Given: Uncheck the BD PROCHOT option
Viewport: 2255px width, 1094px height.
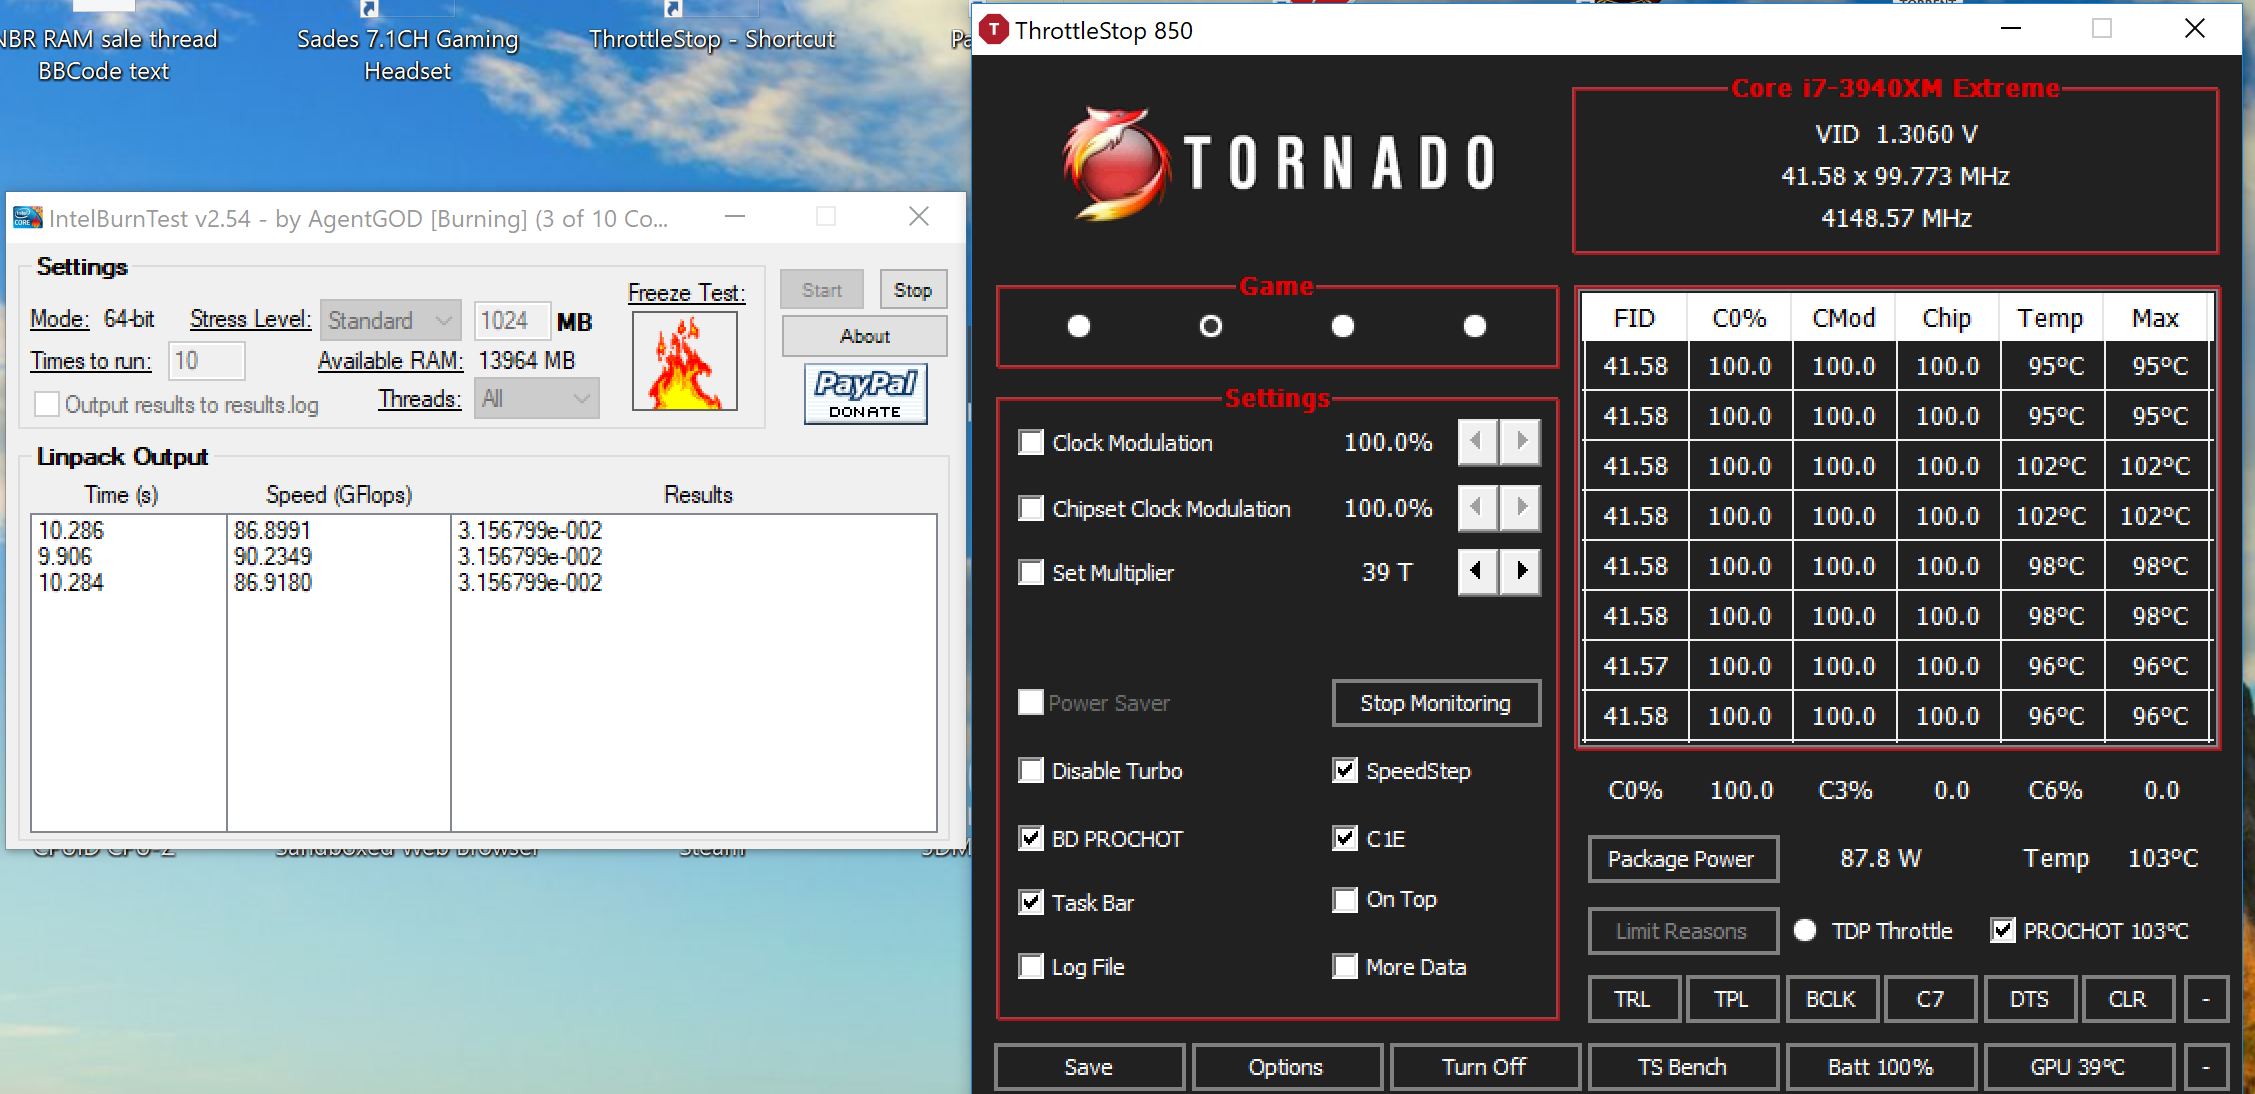Looking at the screenshot, I should (1031, 838).
